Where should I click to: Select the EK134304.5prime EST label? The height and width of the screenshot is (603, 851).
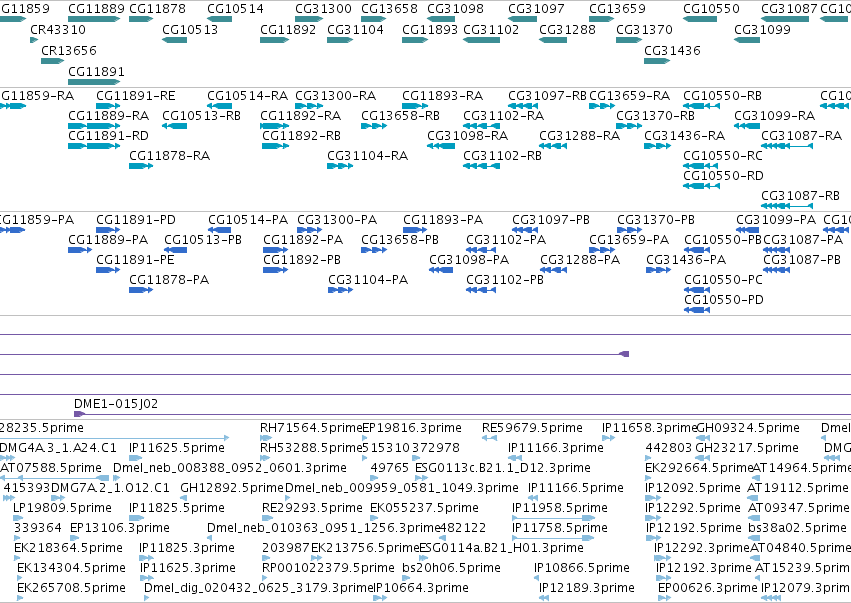72,568
